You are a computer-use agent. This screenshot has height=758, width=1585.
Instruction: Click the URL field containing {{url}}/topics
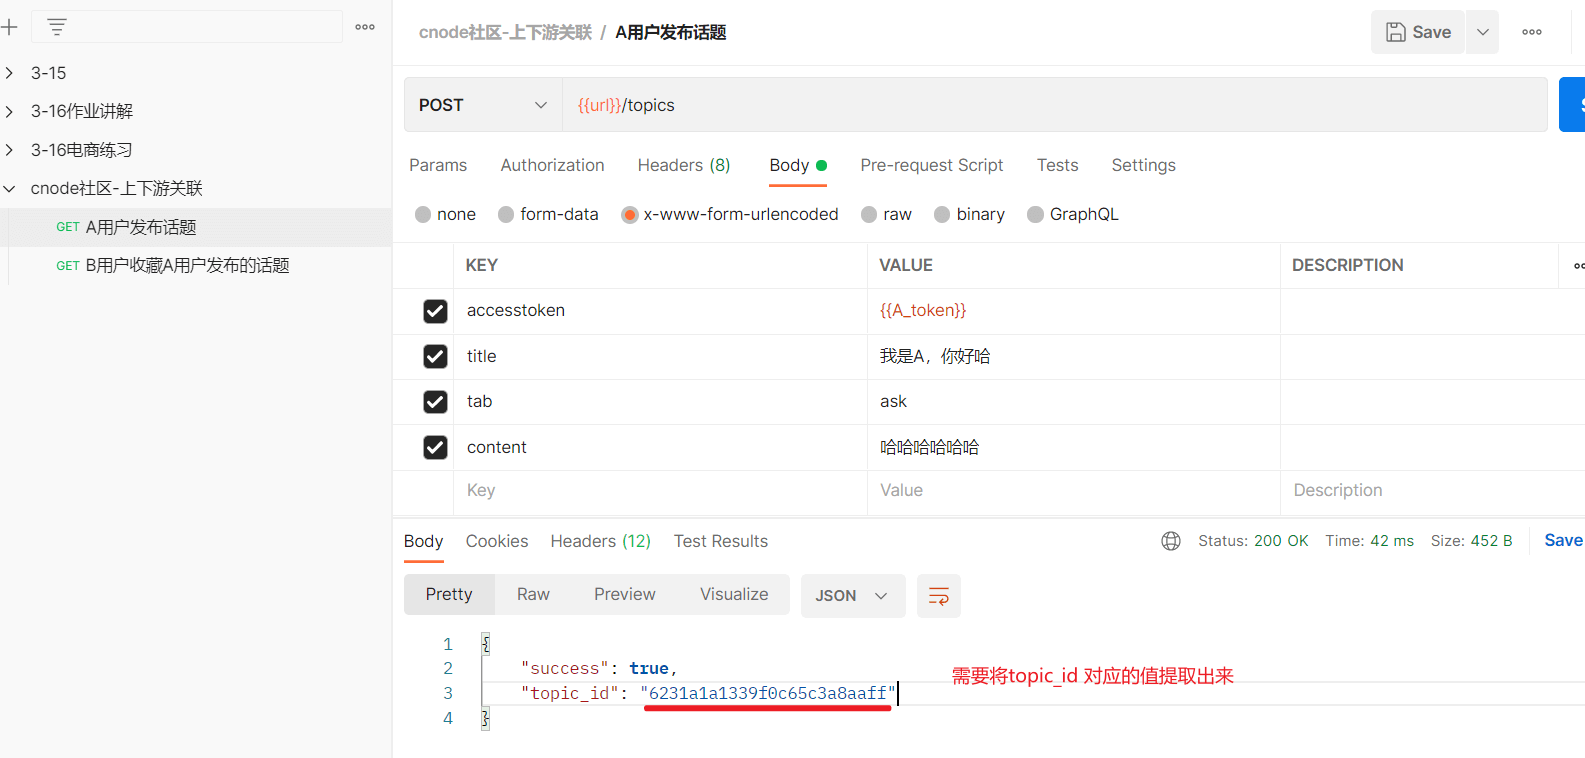(1055, 105)
